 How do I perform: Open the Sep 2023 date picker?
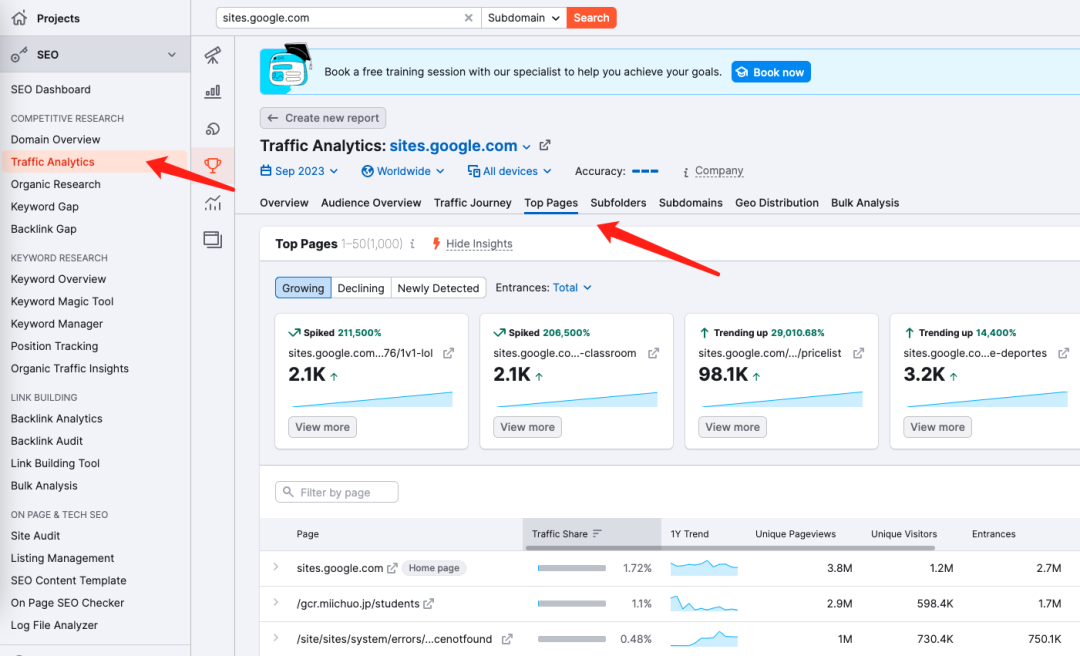coord(299,171)
